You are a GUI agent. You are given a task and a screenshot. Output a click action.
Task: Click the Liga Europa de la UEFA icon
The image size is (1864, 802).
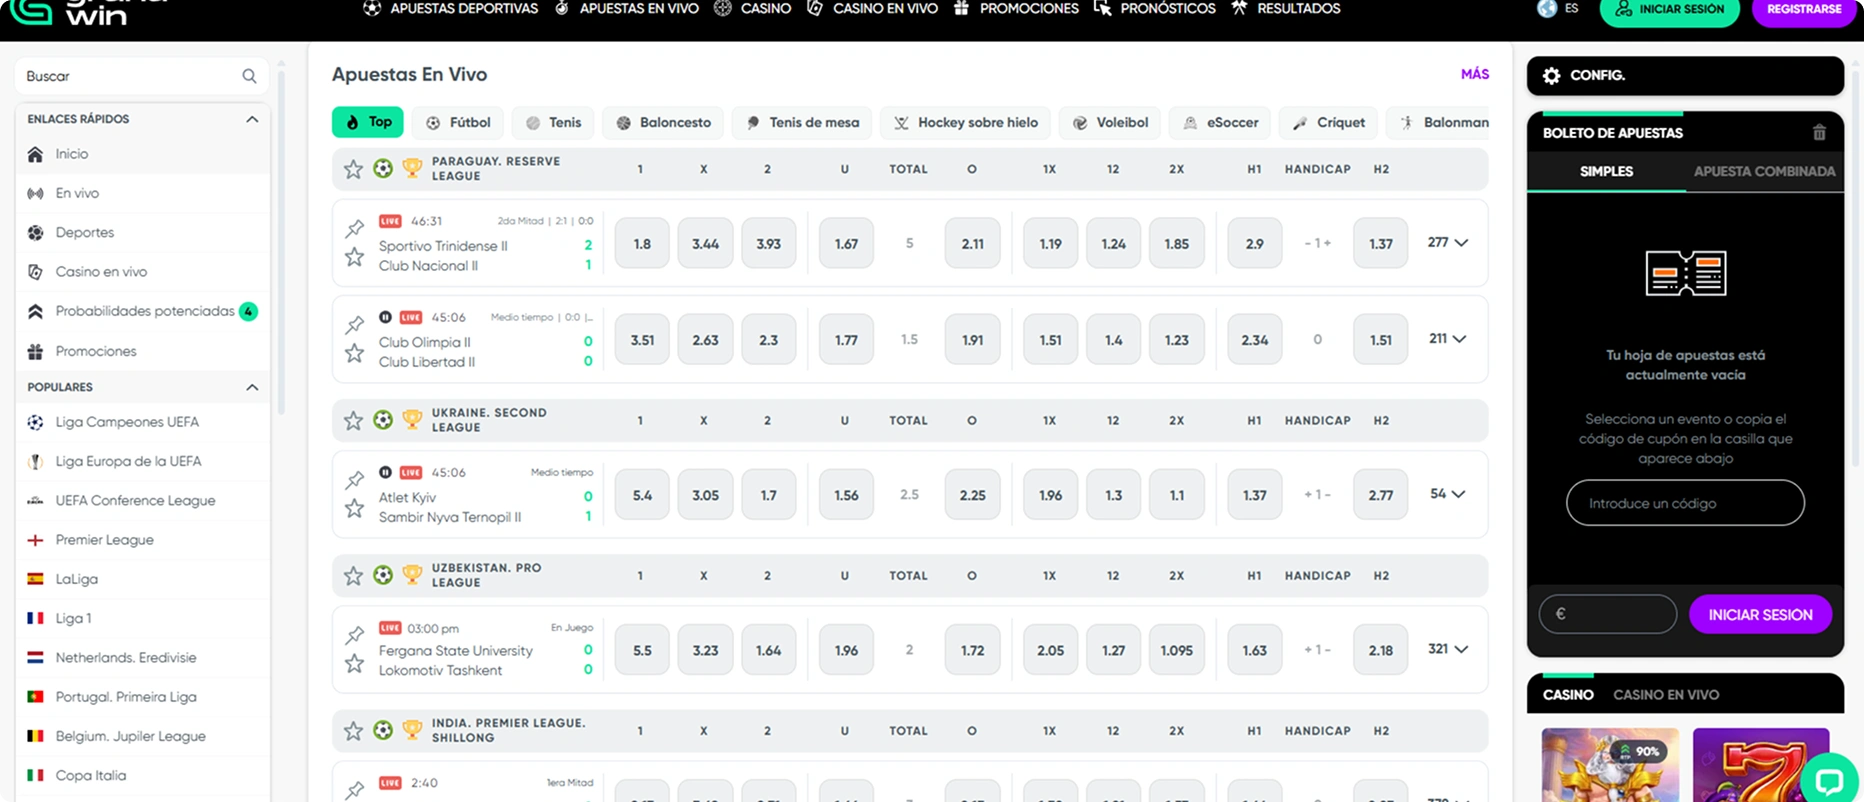(35, 461)
